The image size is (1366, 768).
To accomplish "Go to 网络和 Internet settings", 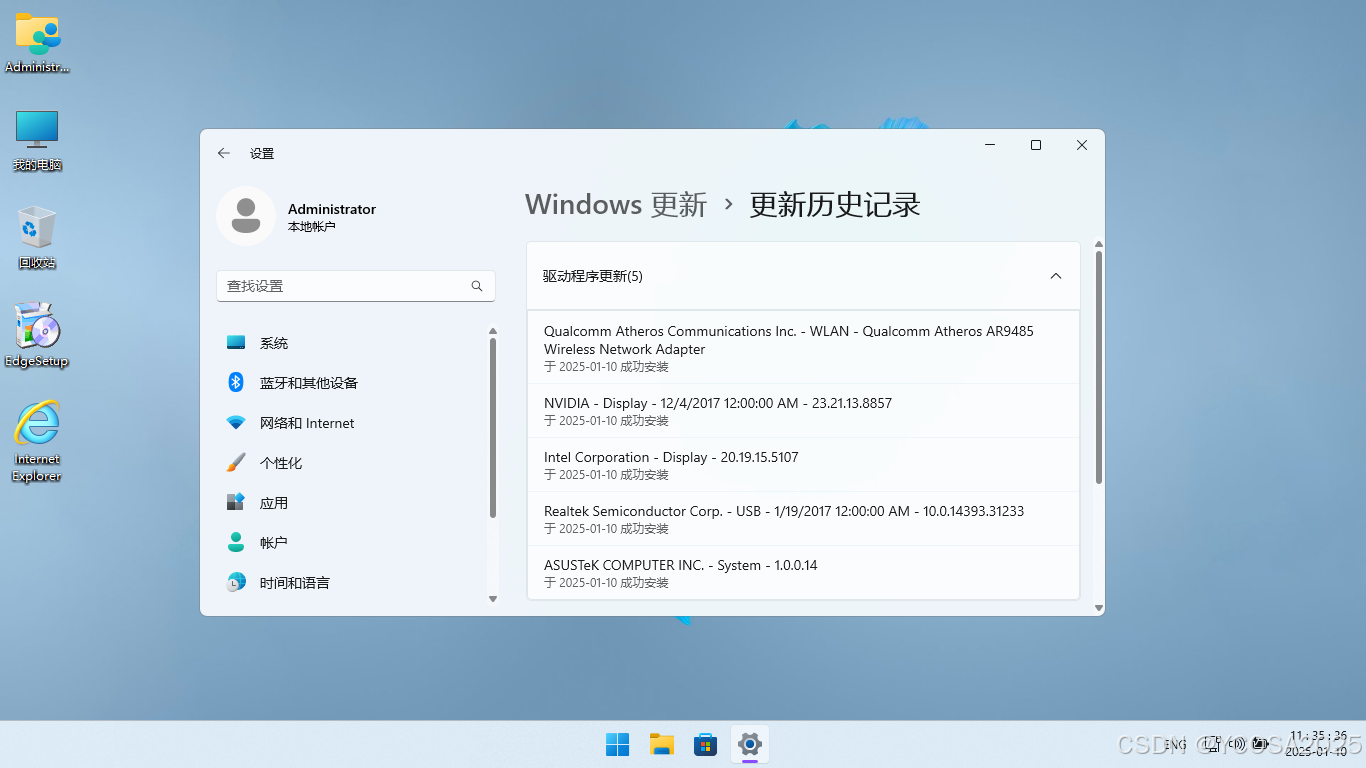I will pyautogui.click(x=351, y=423).
